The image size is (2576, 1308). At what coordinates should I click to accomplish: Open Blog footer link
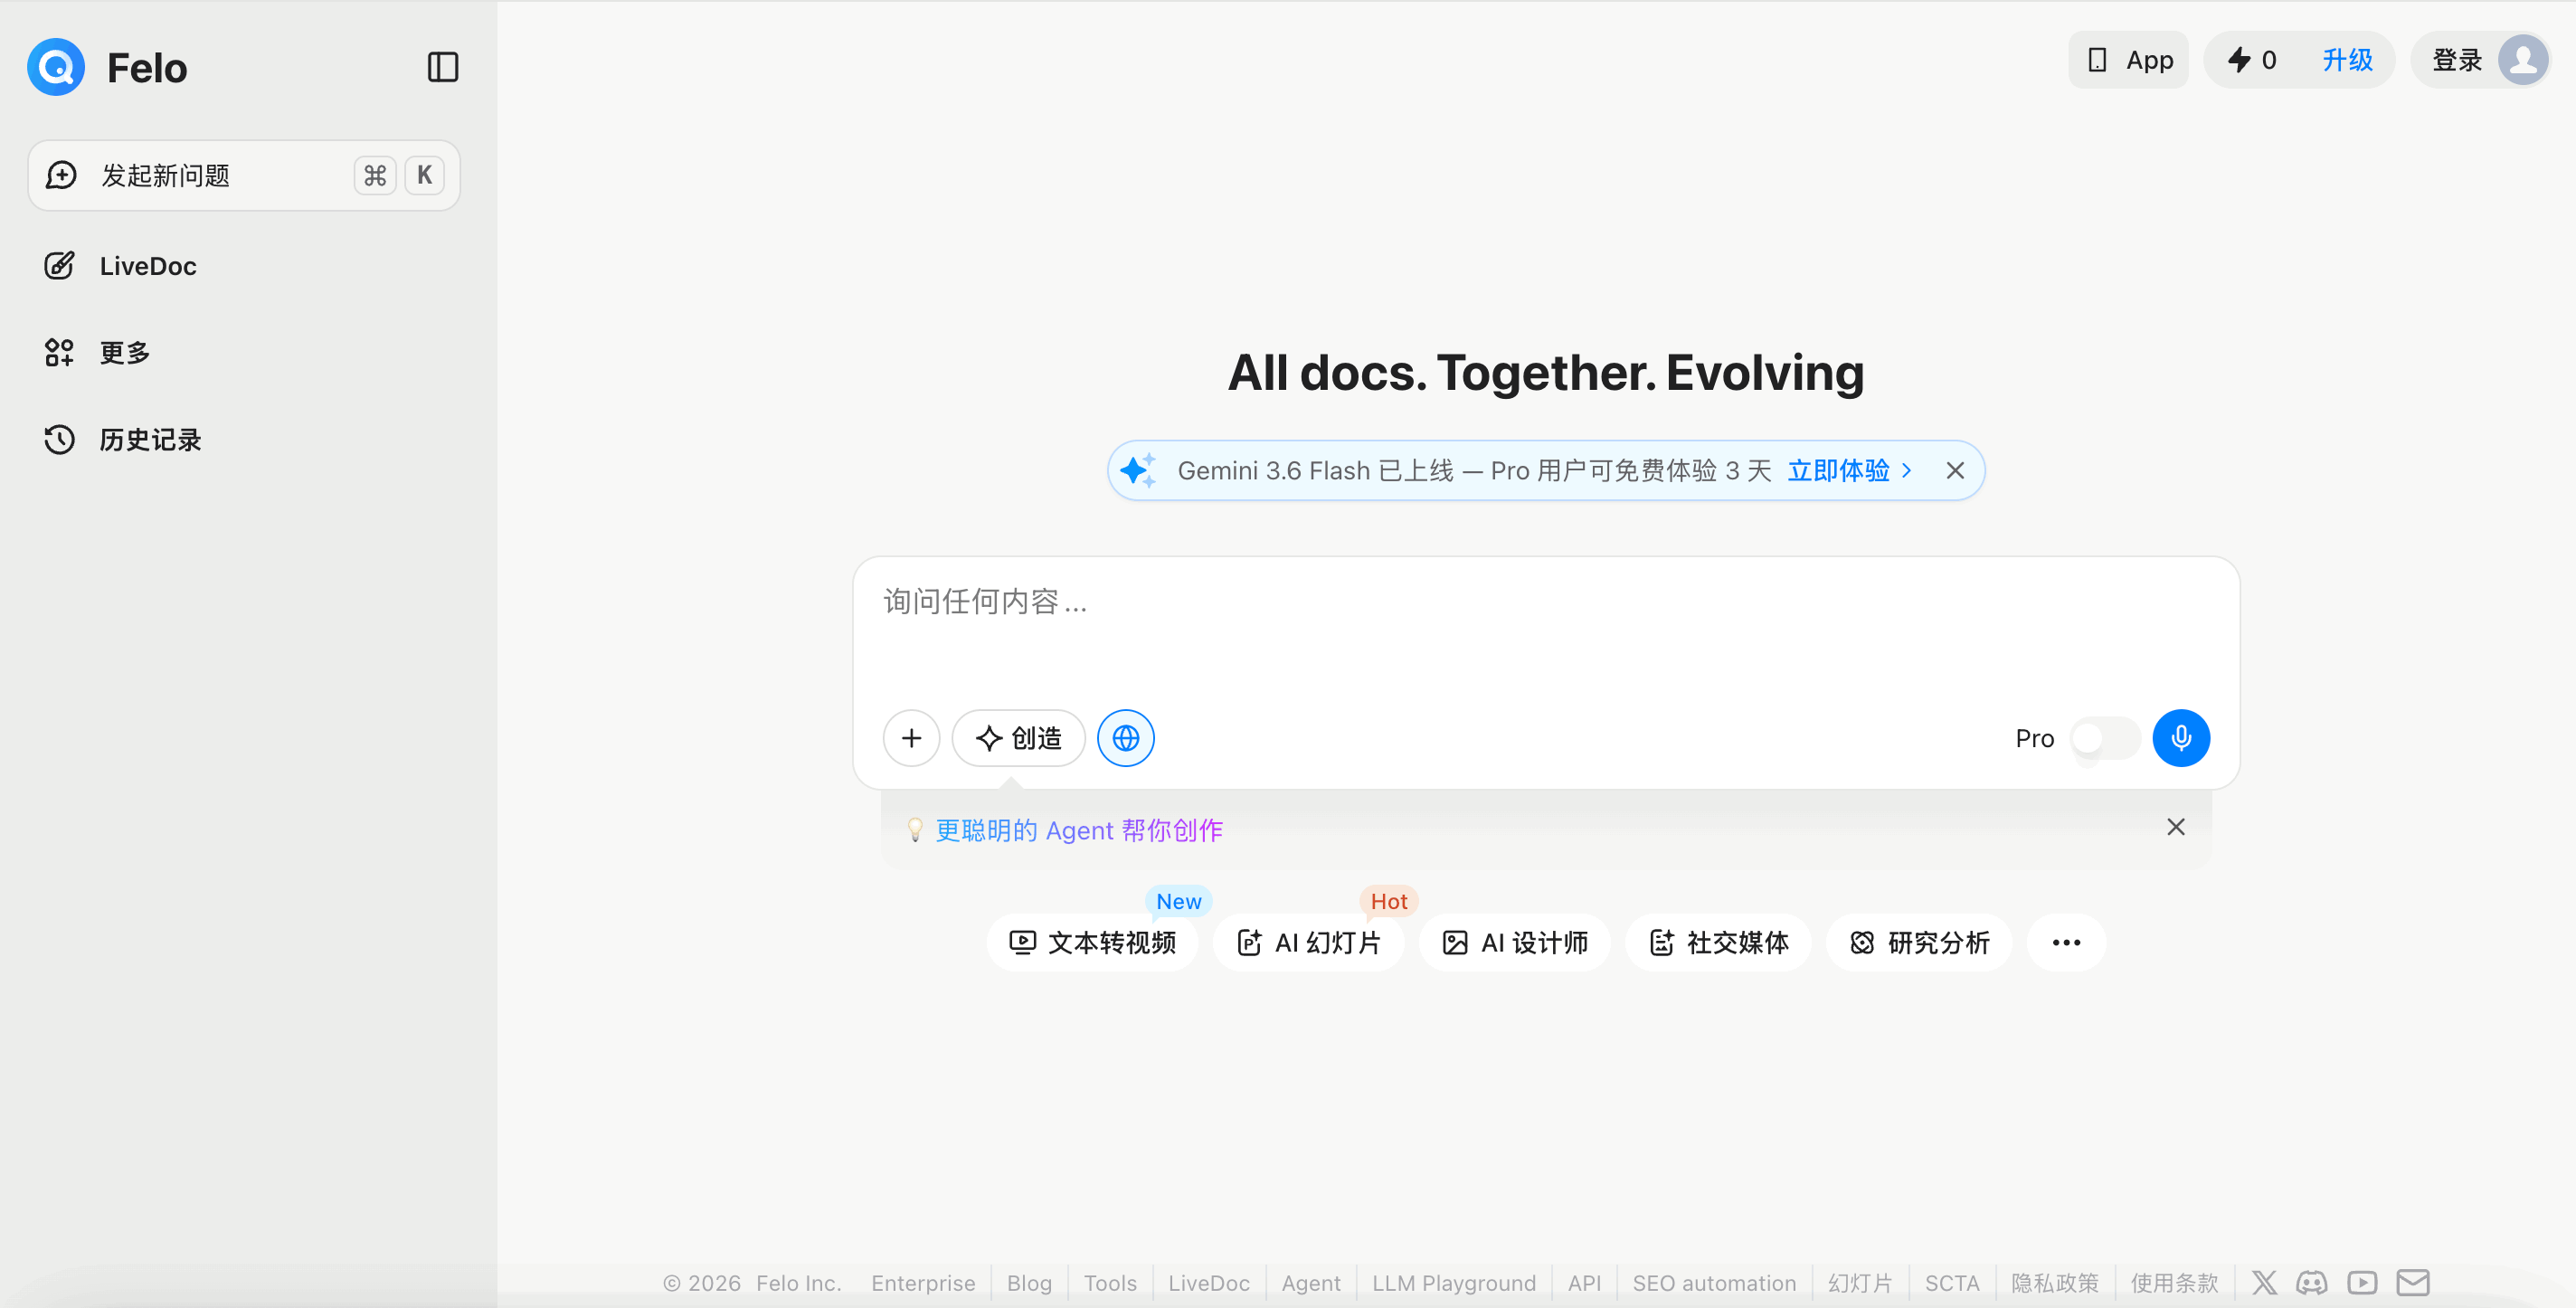(1029, 1282)
